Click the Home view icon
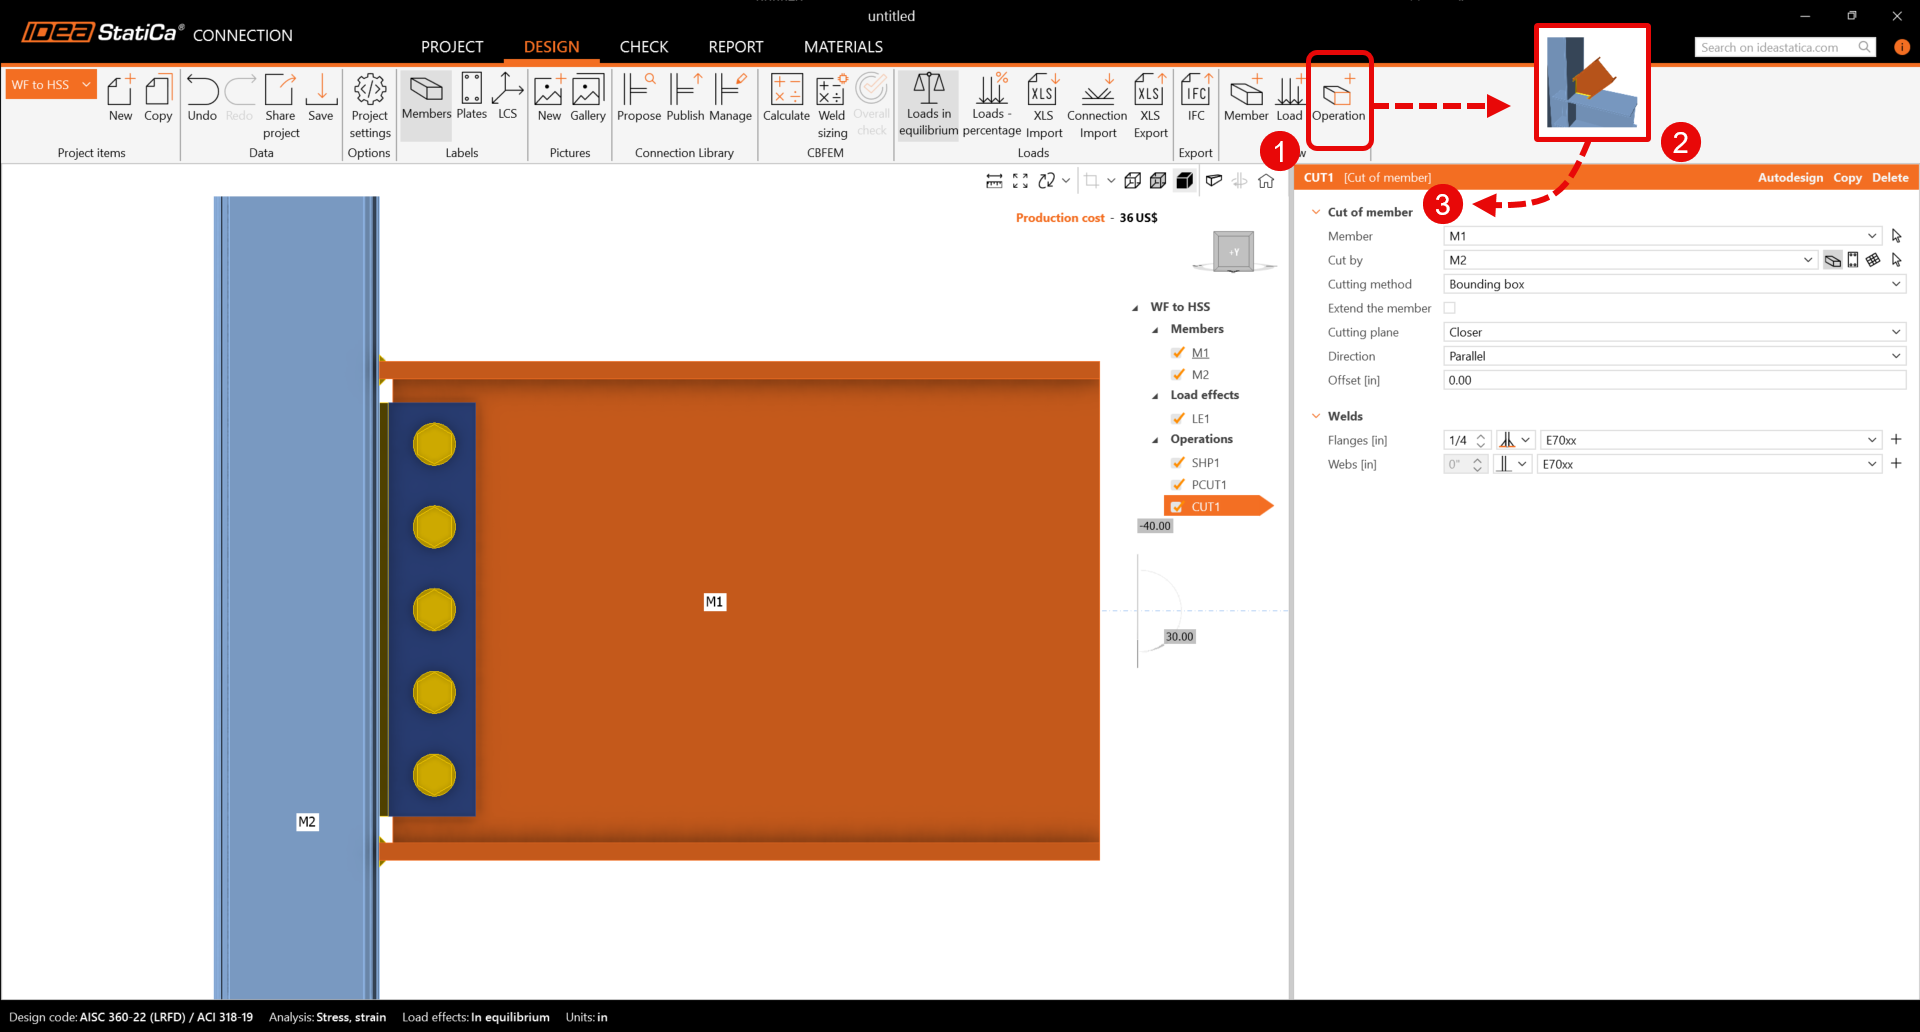This screenshot has height=1032, width=1920. (x=1266, y=181)
